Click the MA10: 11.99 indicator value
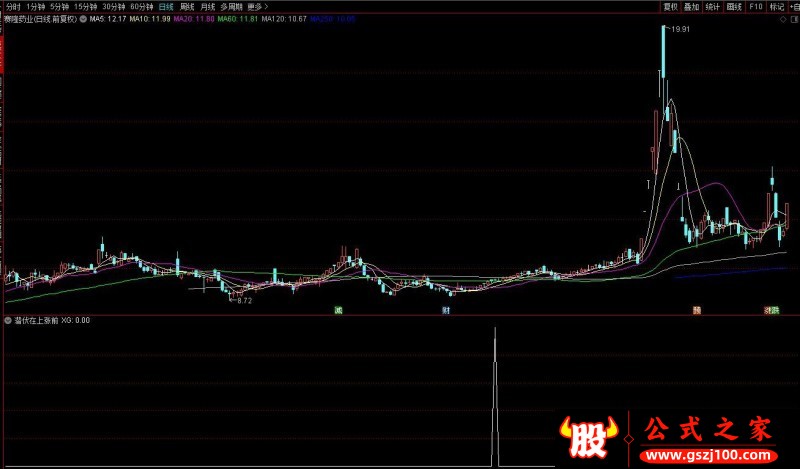This screenshot has height=469, width=800. click(150, 19)
